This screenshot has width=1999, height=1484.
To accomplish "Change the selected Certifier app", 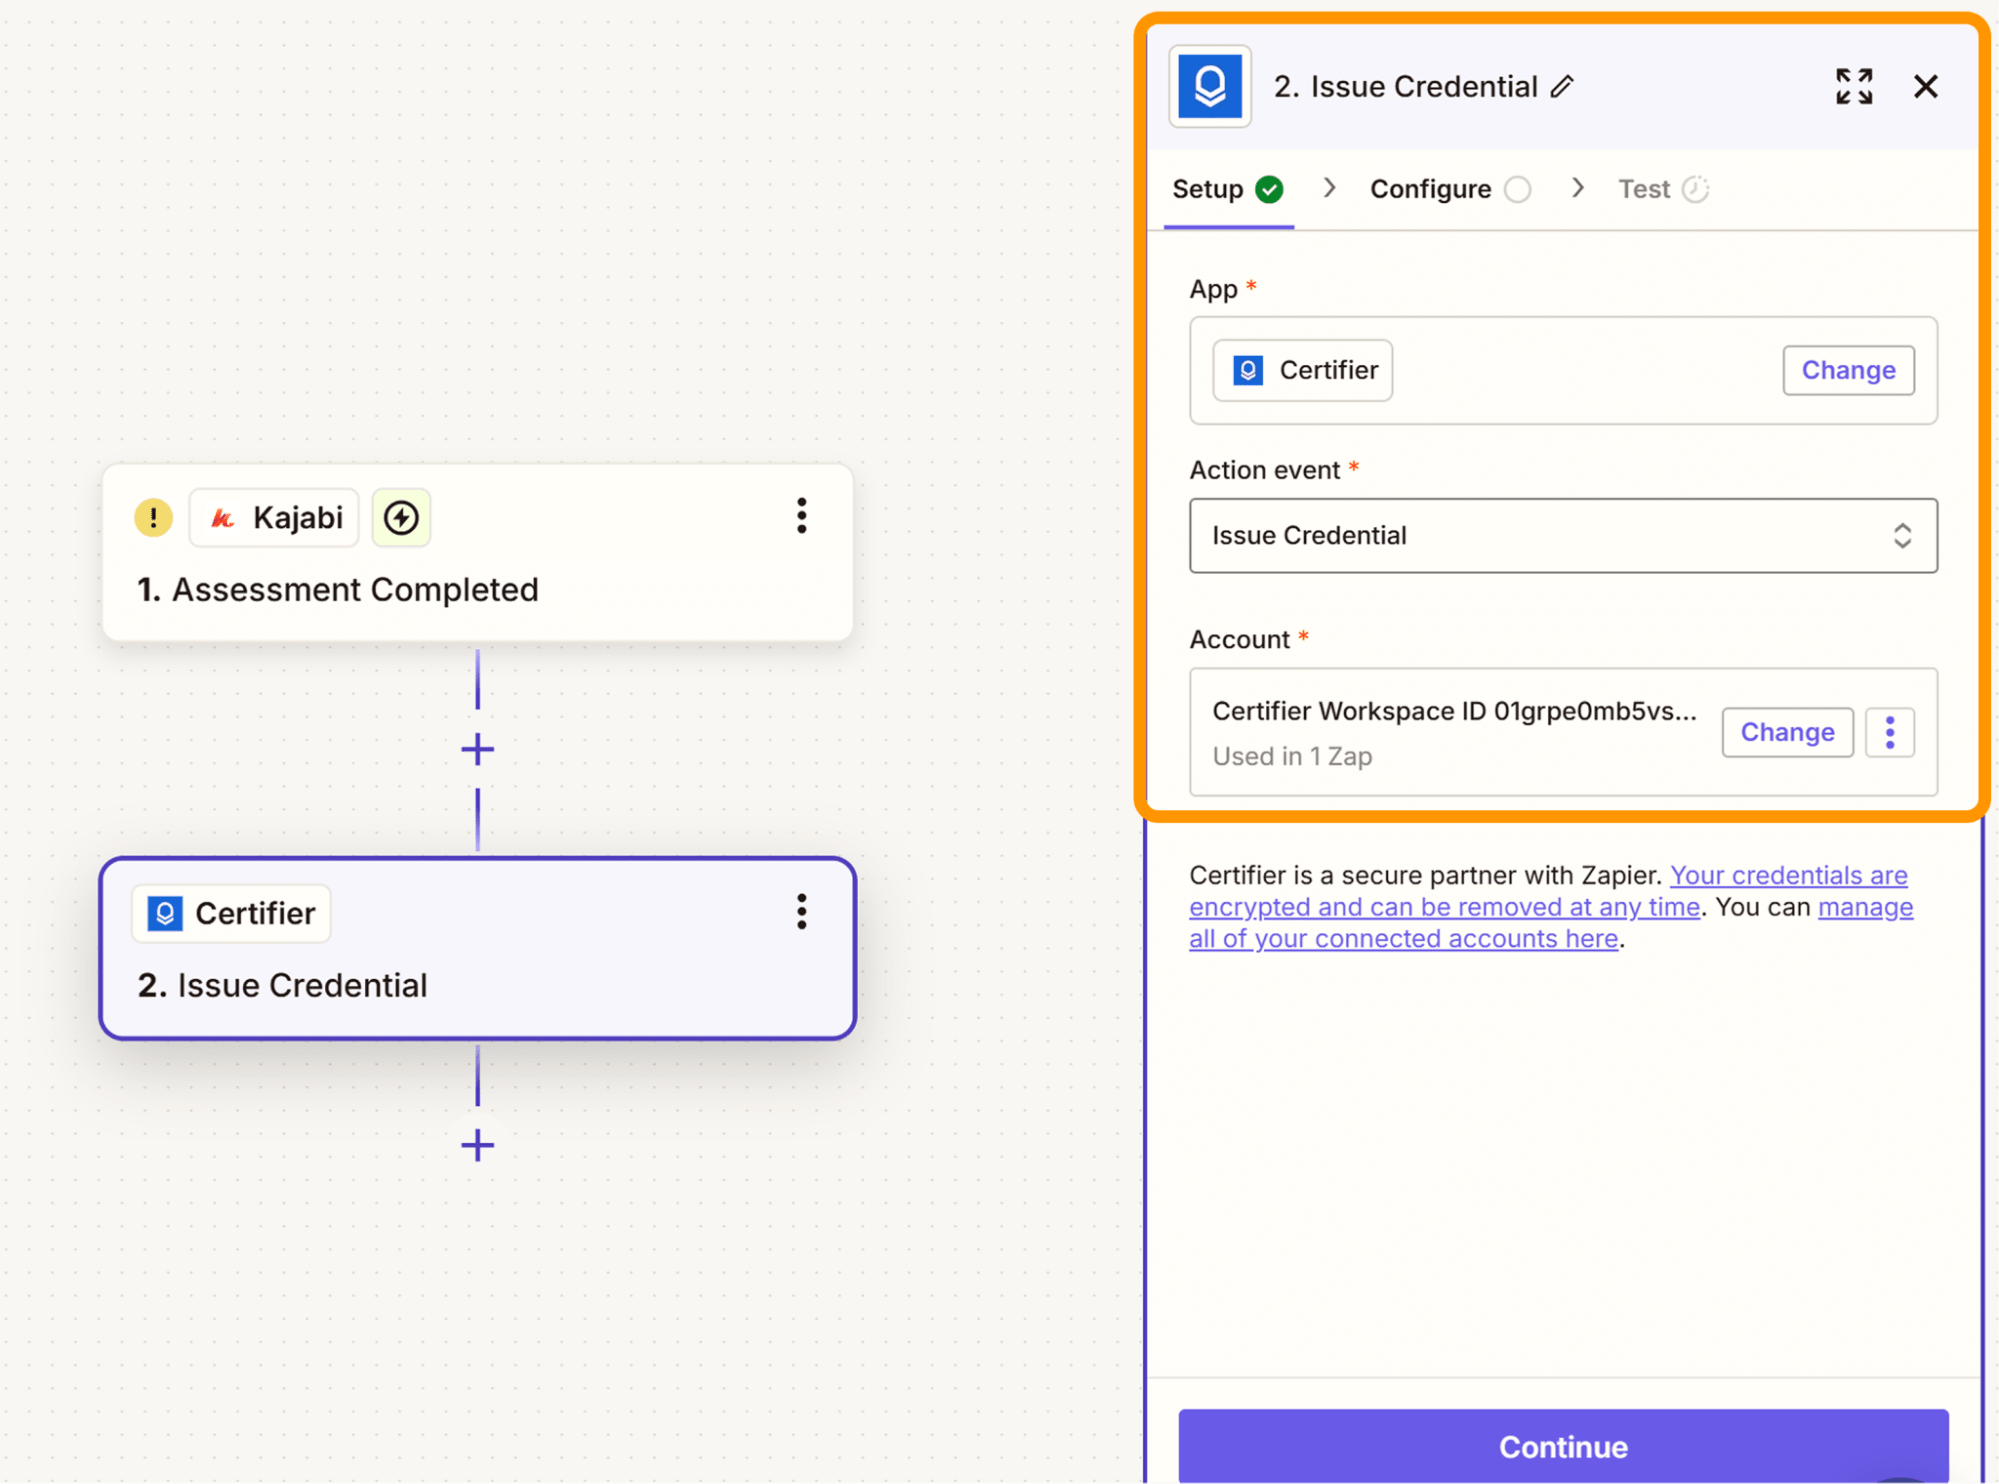I will [x=1848, y=370].
